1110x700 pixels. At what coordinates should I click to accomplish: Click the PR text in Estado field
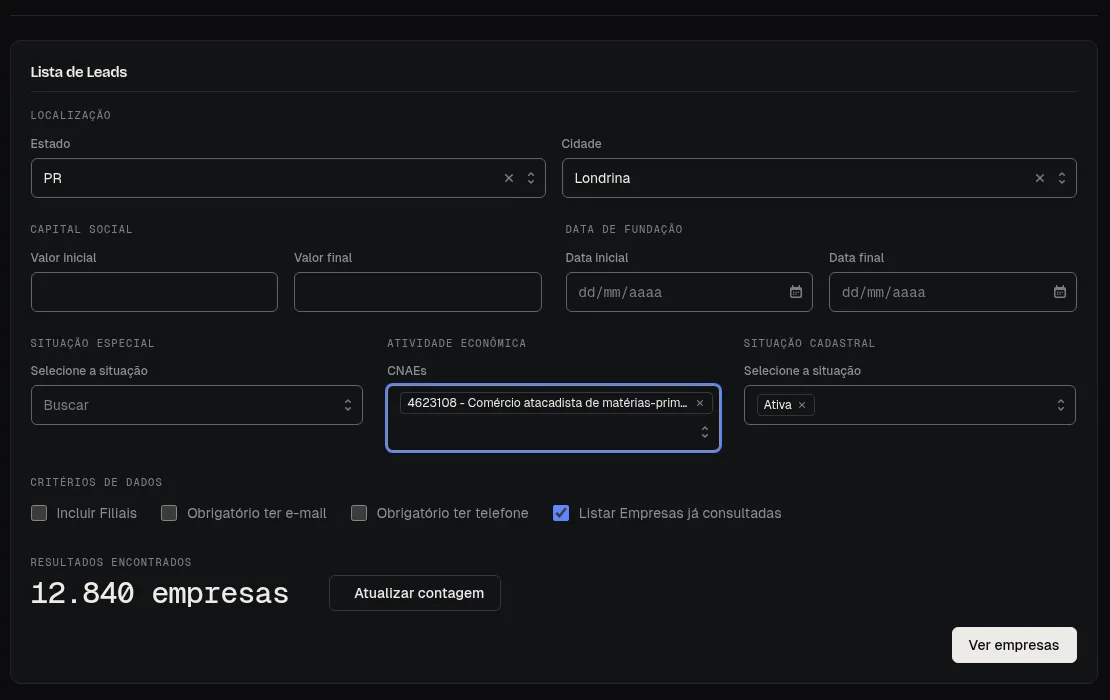click(x=52, y=178)
